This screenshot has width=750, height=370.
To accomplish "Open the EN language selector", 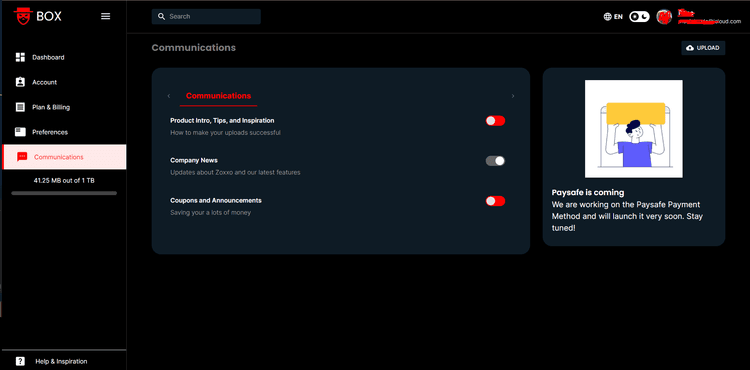I will click(x=613, y=17).
